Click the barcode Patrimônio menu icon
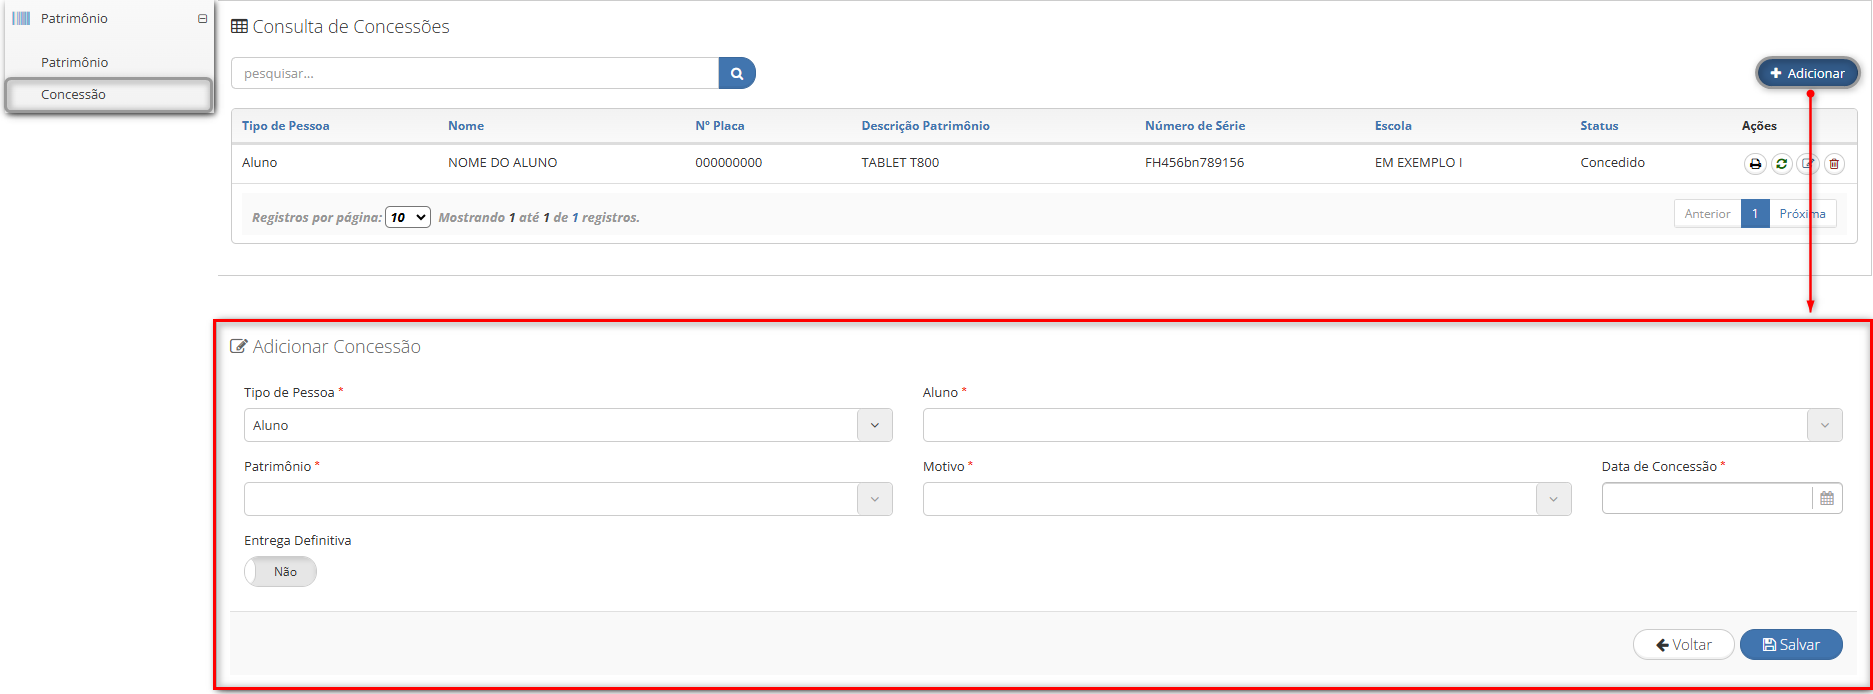This screenshot has height=694, width=1873. coord(21,19)
